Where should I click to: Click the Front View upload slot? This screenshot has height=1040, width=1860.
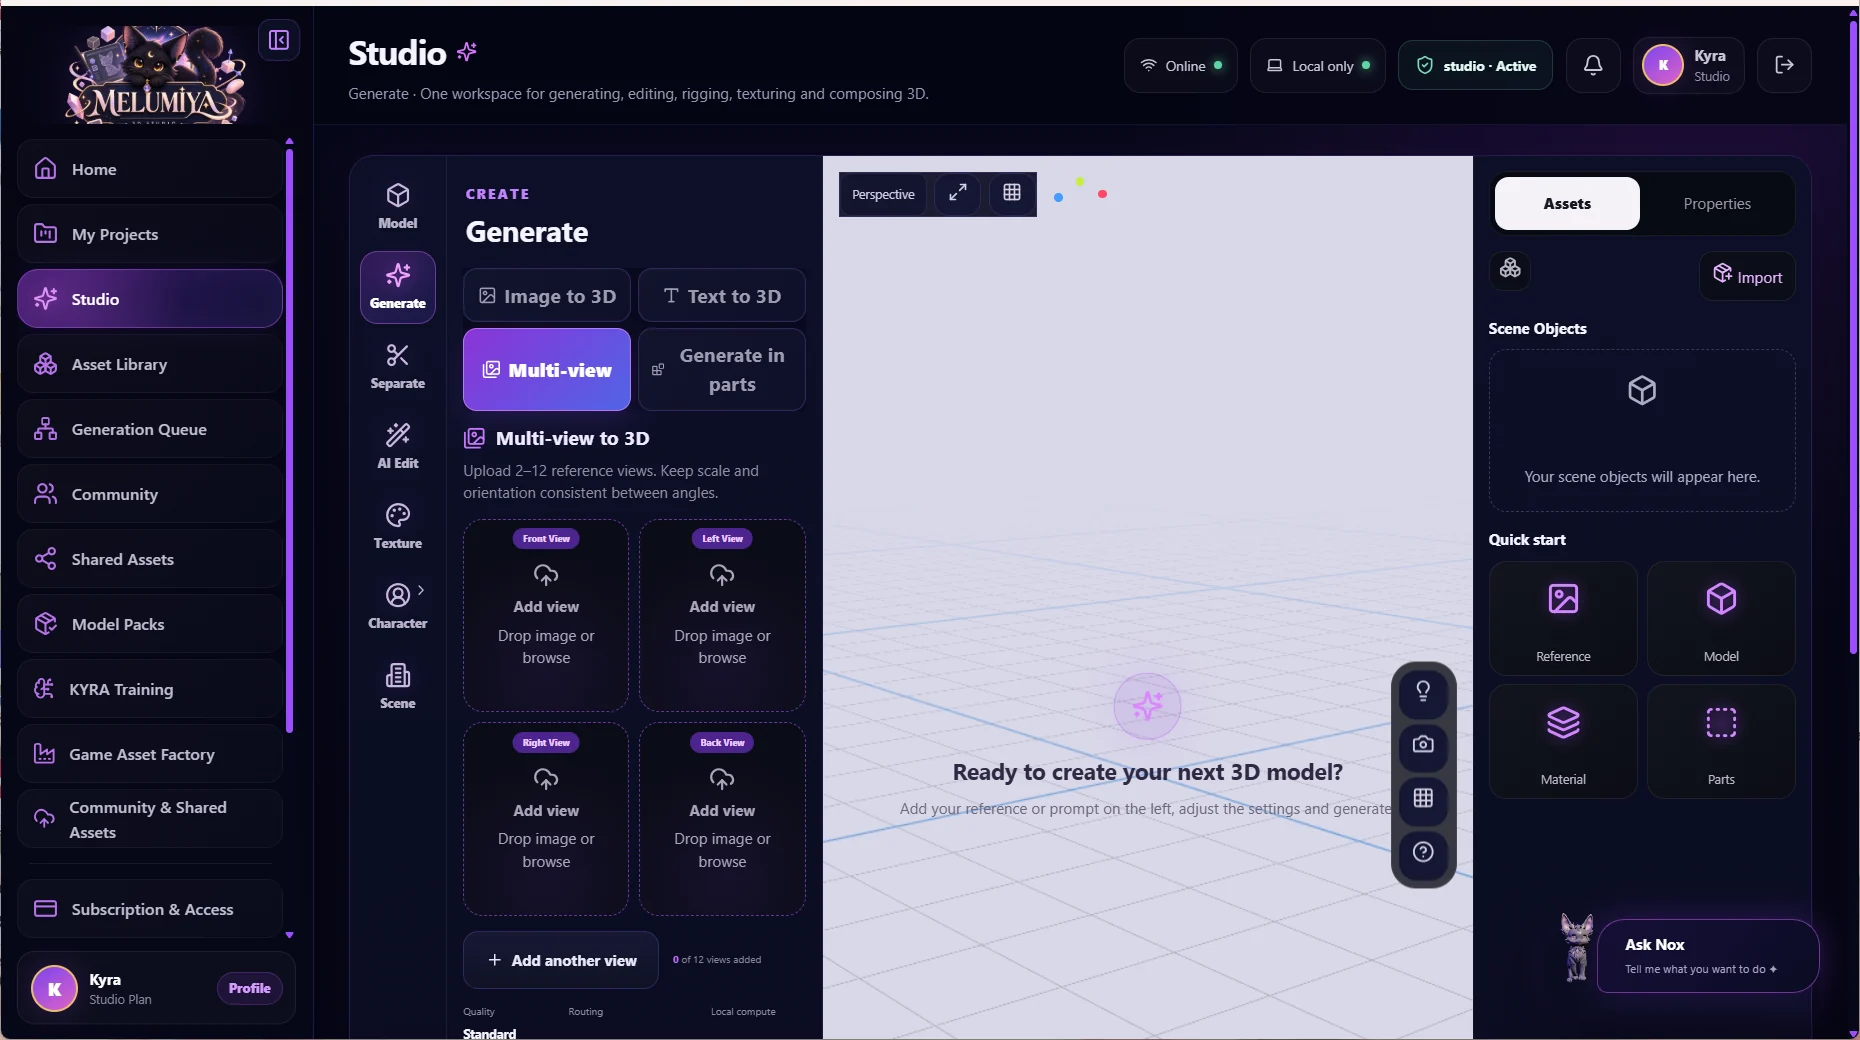(x=546, y=615)
